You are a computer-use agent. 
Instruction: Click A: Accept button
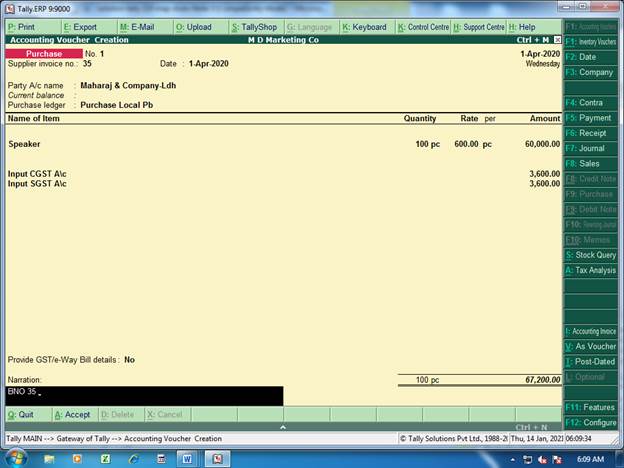coord(75,415)
